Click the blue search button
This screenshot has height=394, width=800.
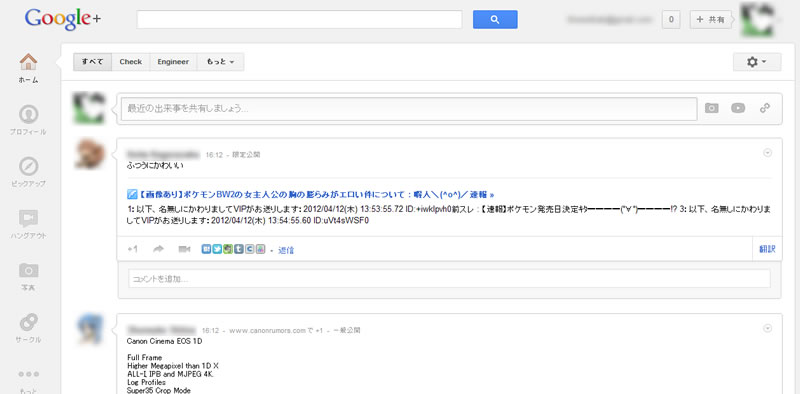(495, 19)
